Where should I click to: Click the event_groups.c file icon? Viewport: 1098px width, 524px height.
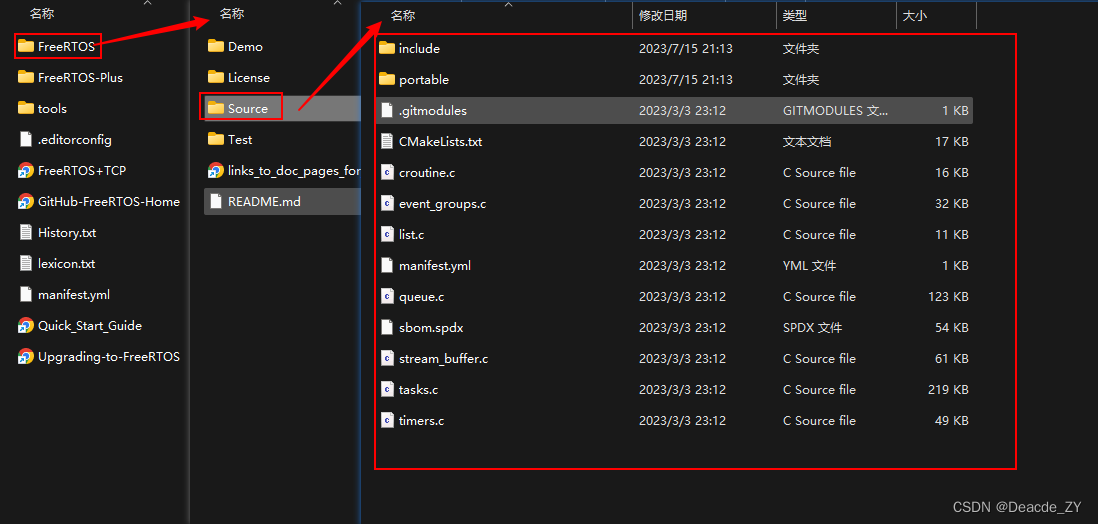coord(387,203)
